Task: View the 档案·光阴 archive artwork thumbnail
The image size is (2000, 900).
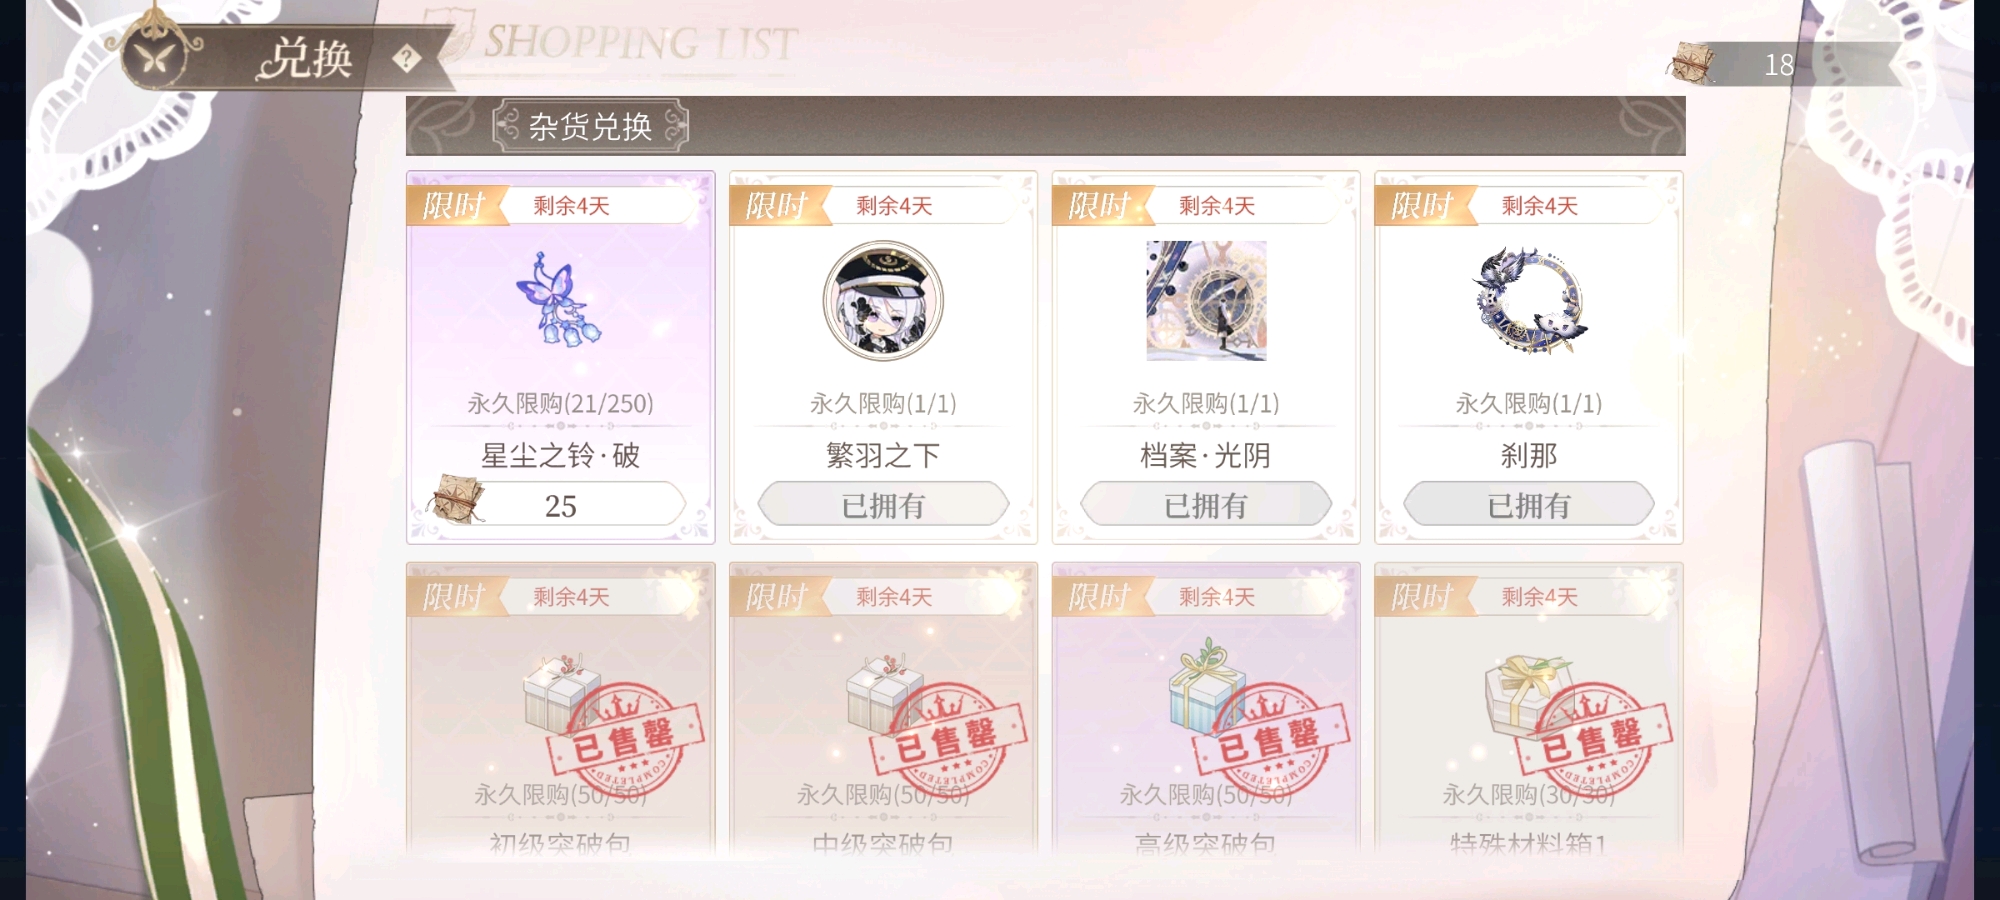Action: [x=1206, y=300]
